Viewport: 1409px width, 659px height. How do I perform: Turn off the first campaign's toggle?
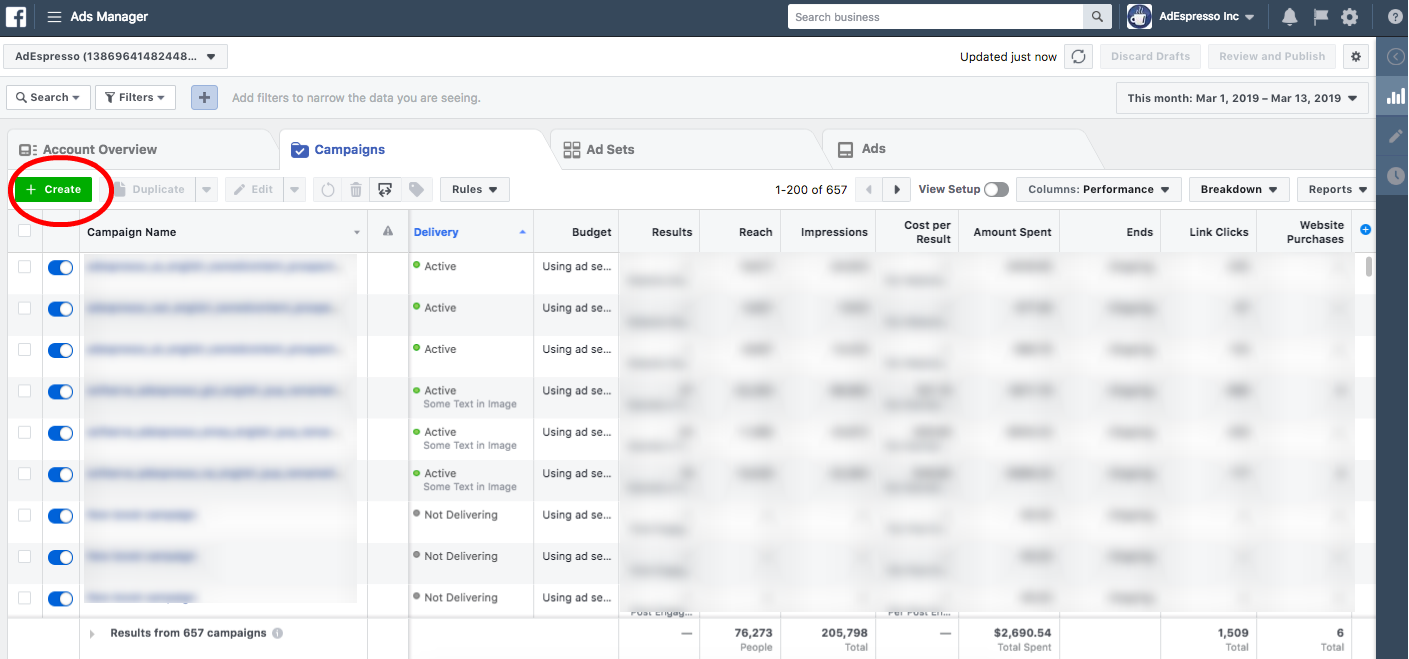click(61, 267)
